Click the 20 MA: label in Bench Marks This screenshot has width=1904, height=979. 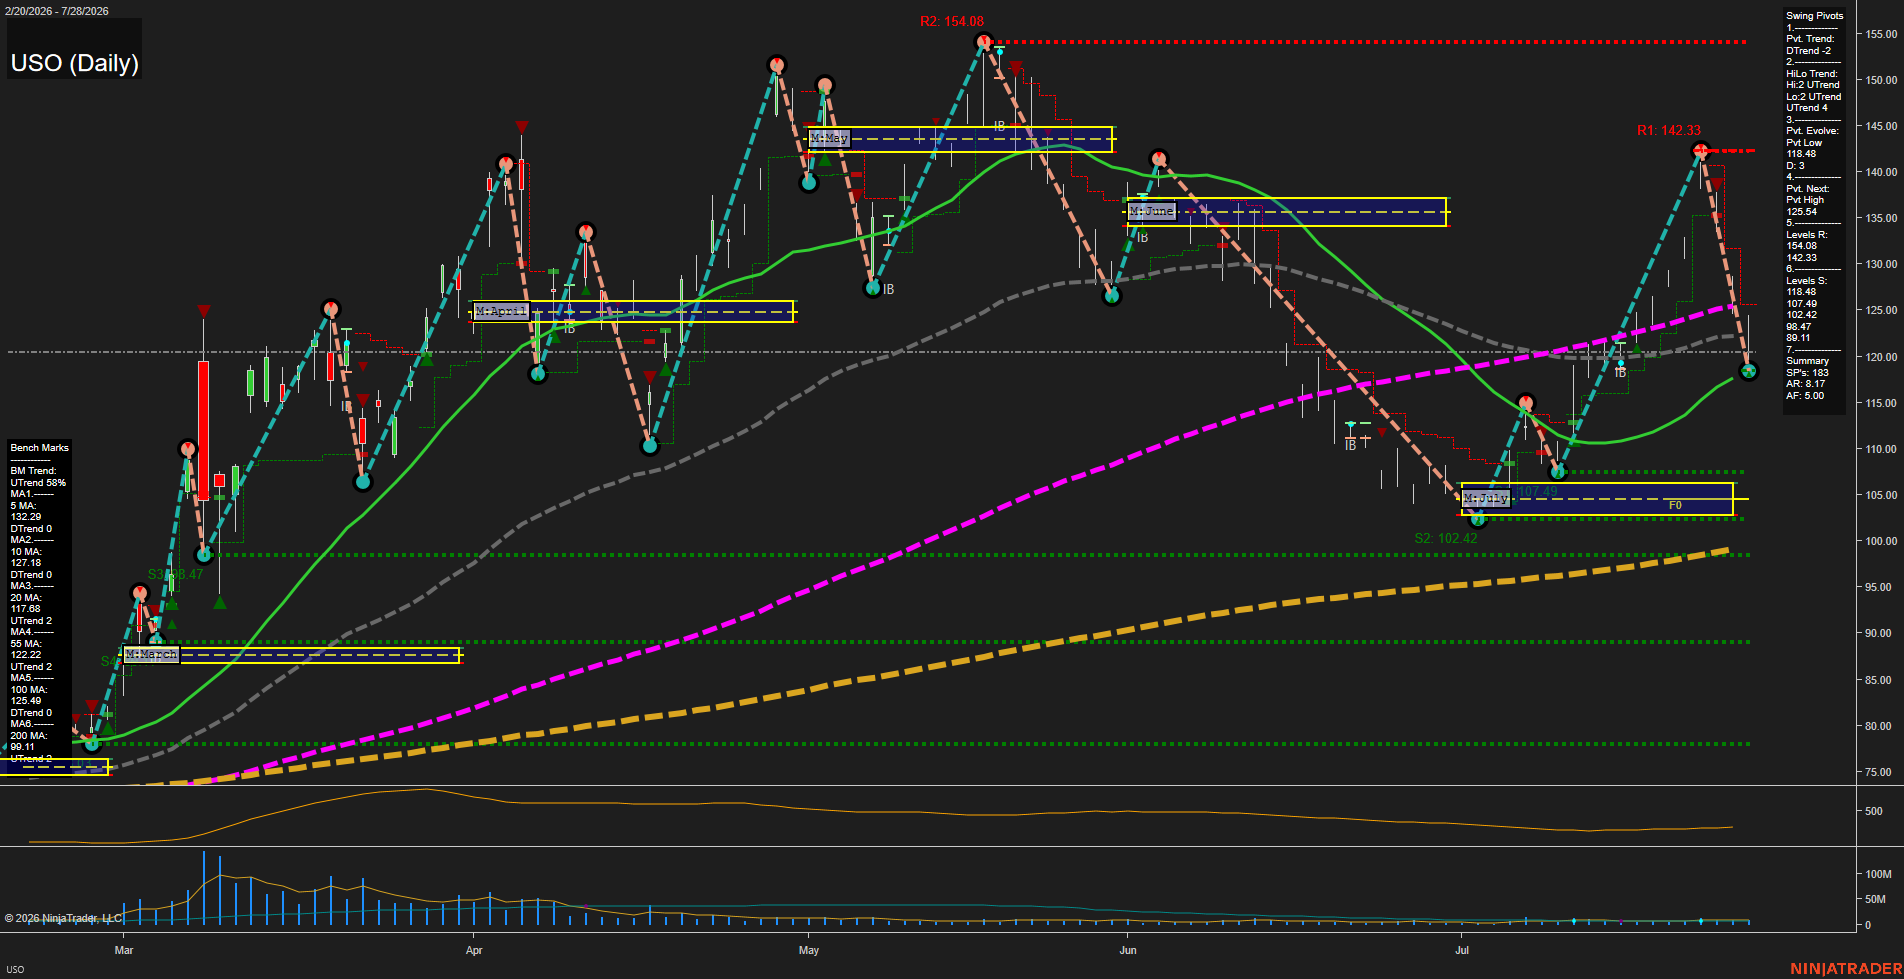click(x=26, y=598)
